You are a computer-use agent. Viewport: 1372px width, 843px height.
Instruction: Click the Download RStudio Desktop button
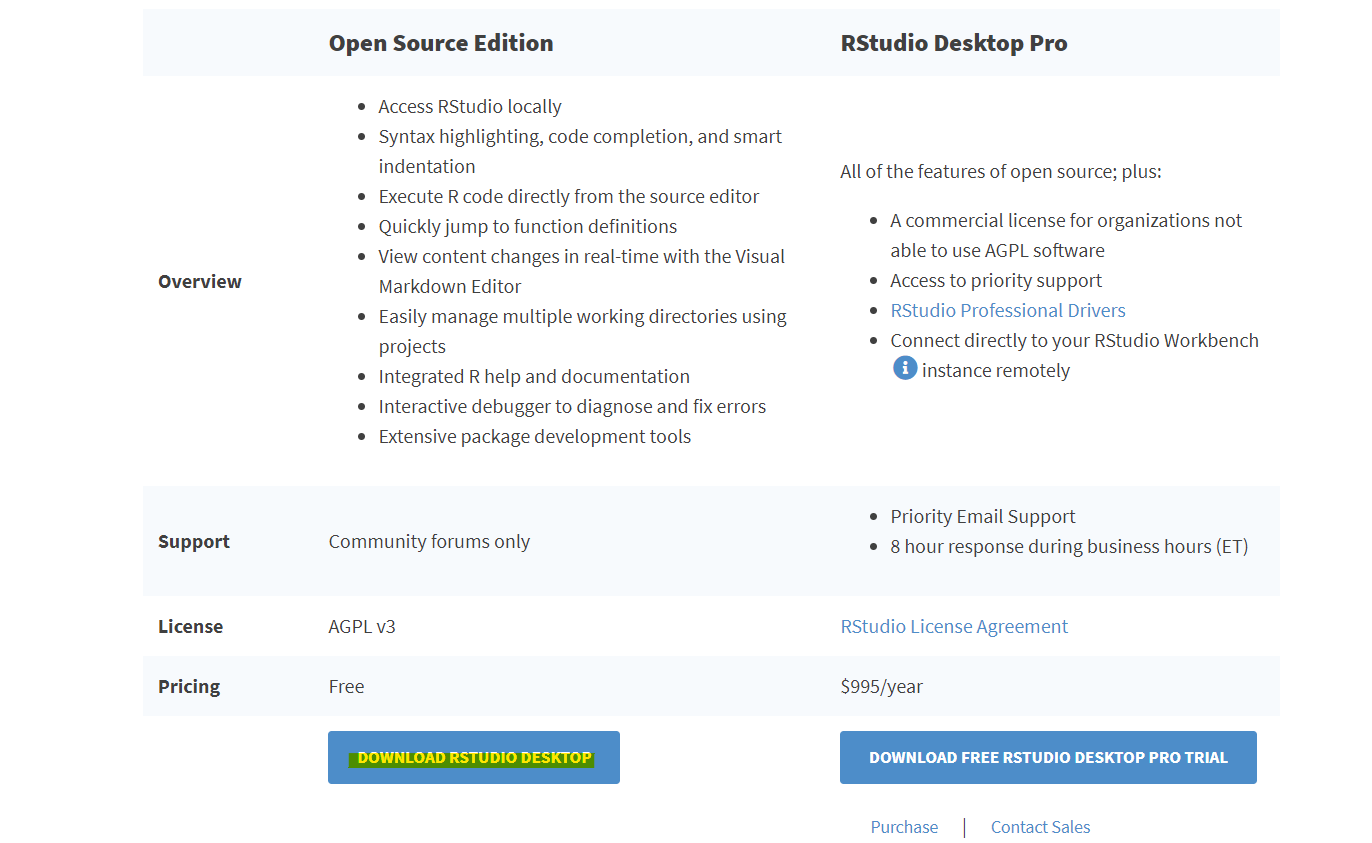(x=474, y=757)
